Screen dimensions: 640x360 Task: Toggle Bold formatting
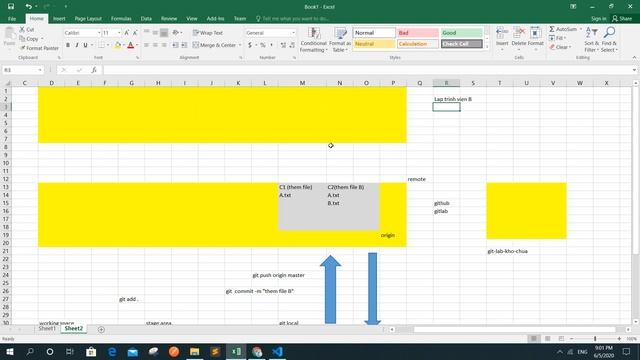point(68,45)
